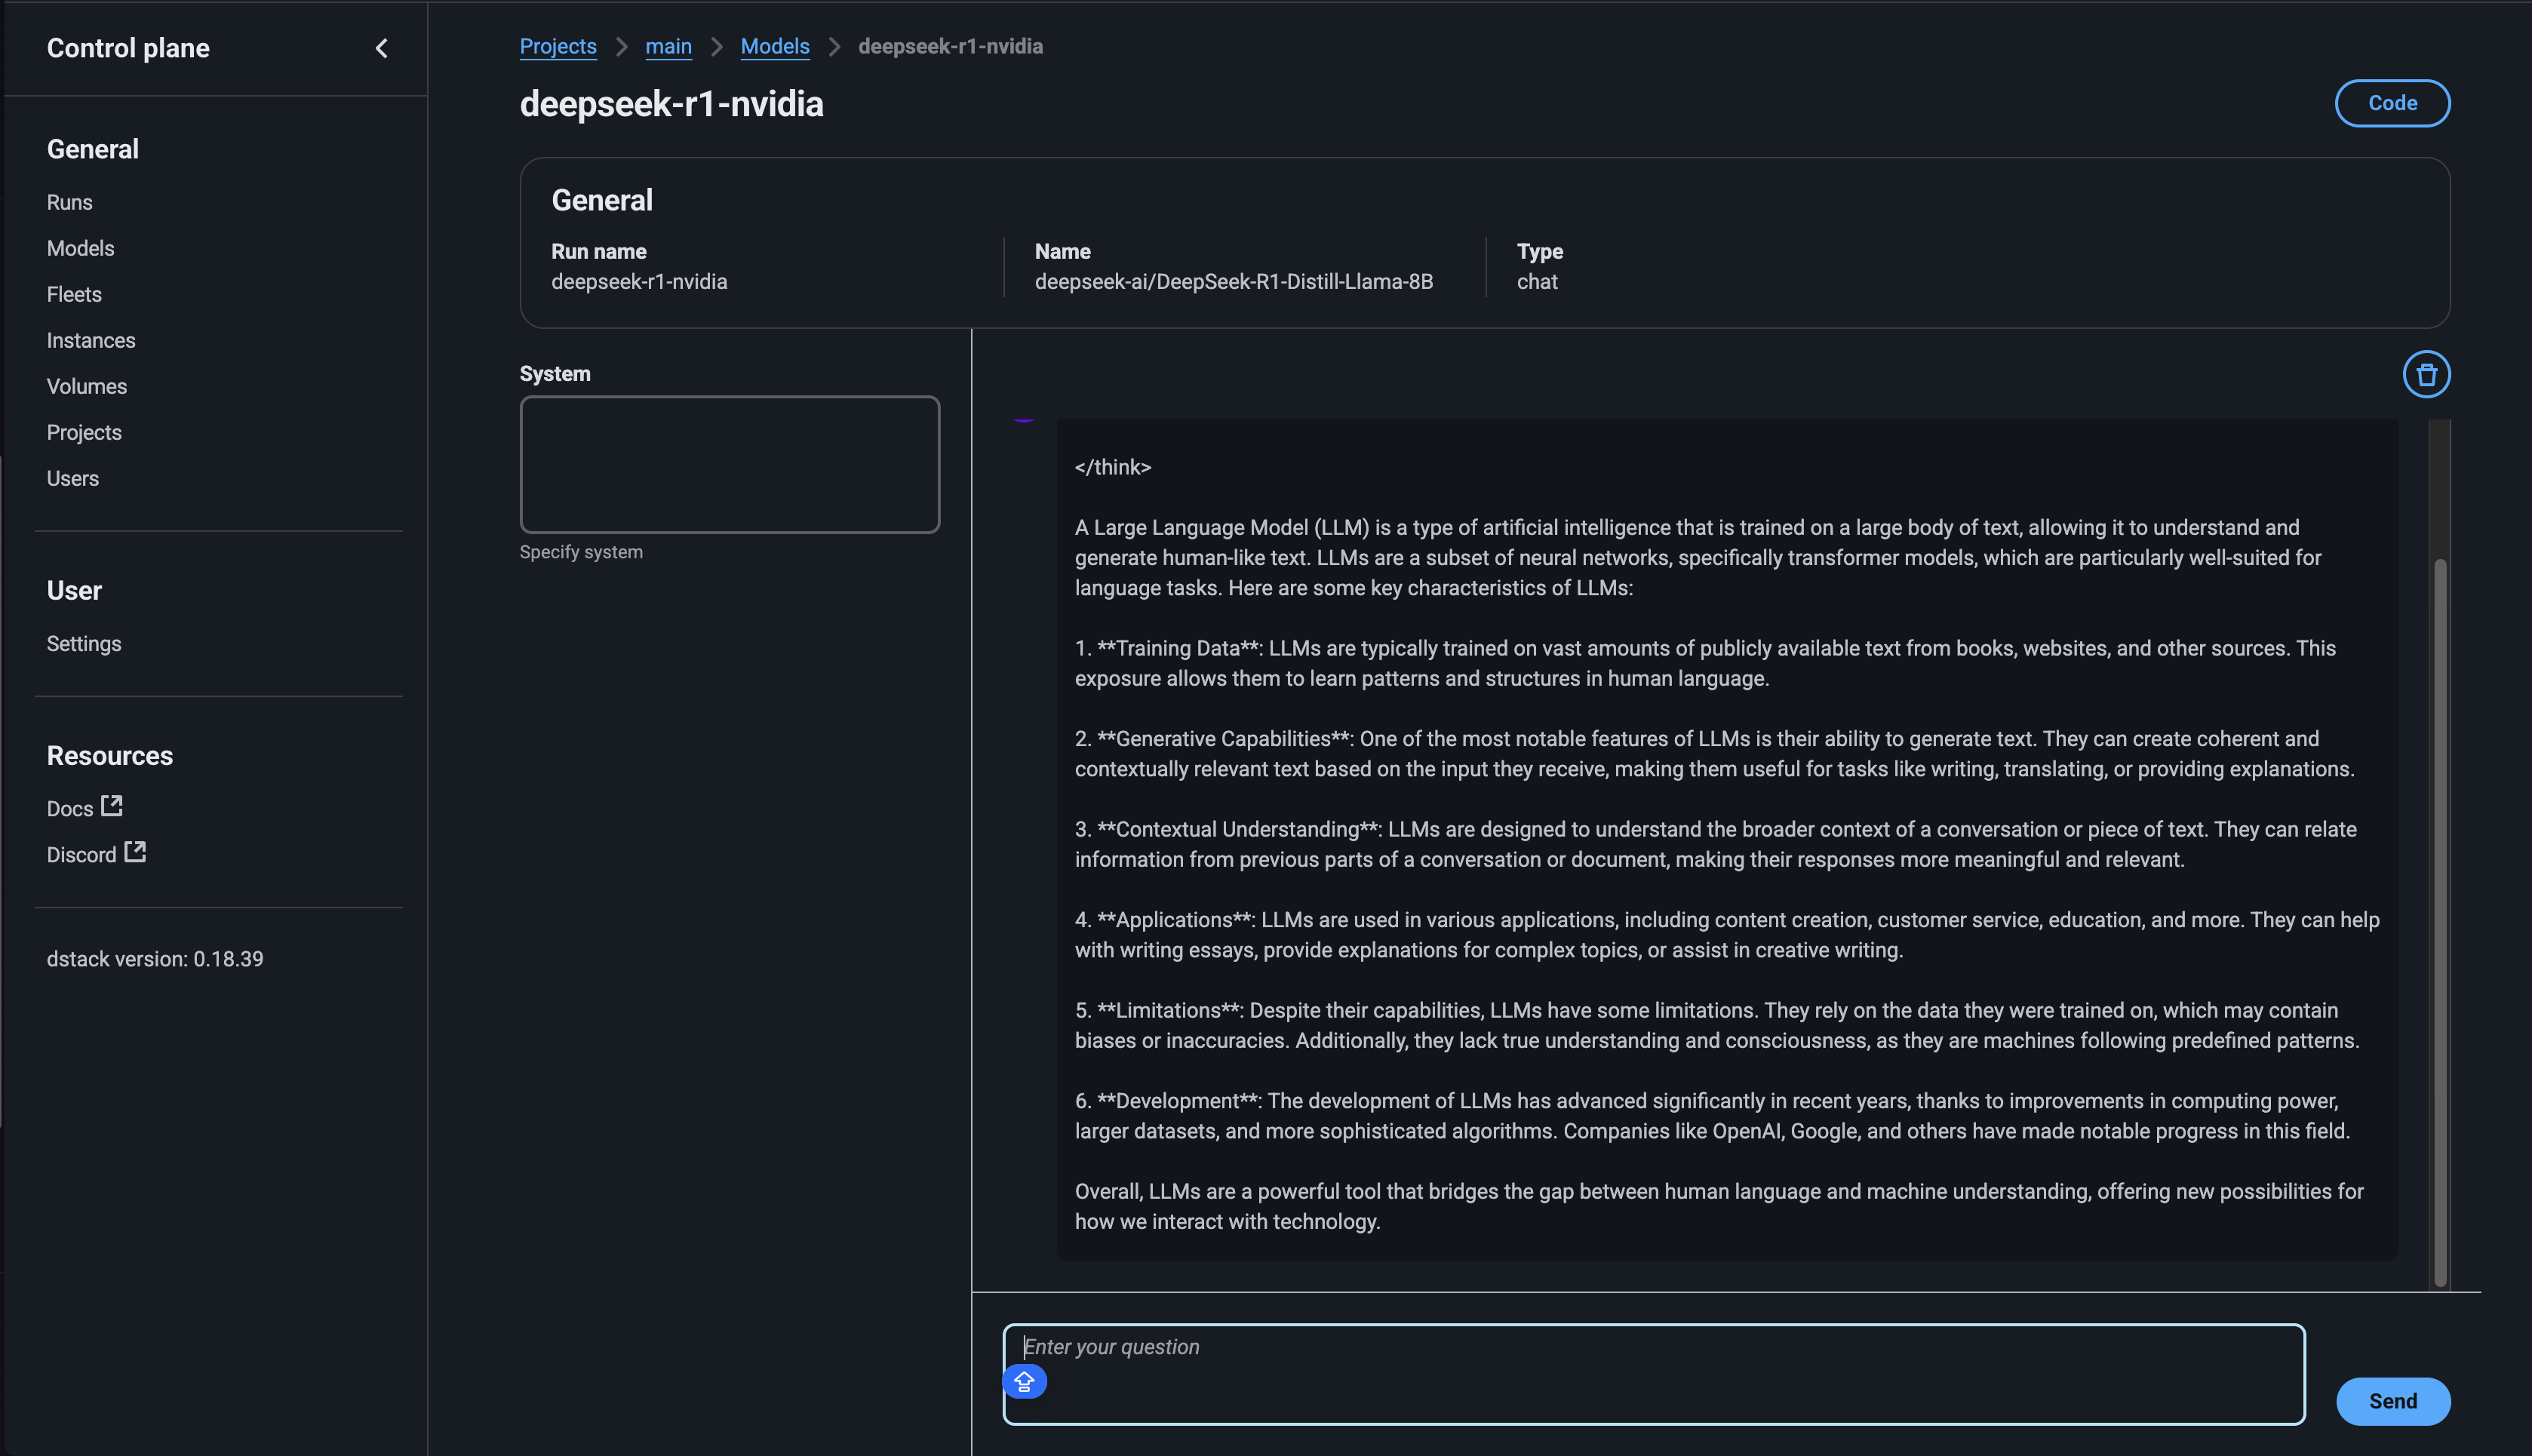Open Instances section in sidebar
Screen dimensions: 2532x1456
(x=91, y=341)
